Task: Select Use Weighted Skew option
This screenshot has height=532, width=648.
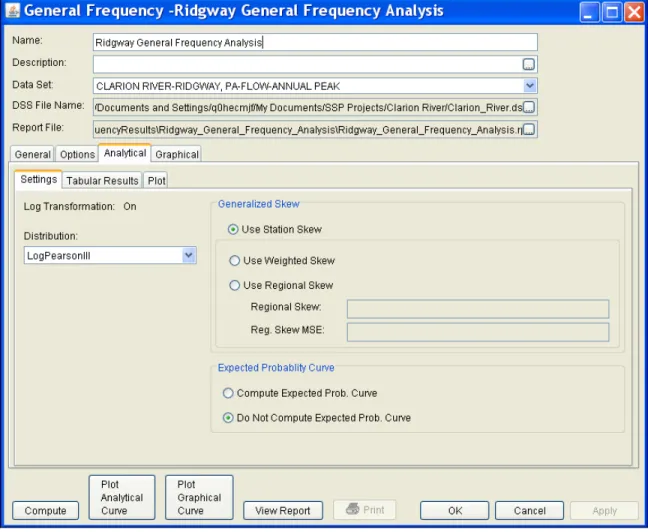Action: [282, 261]
